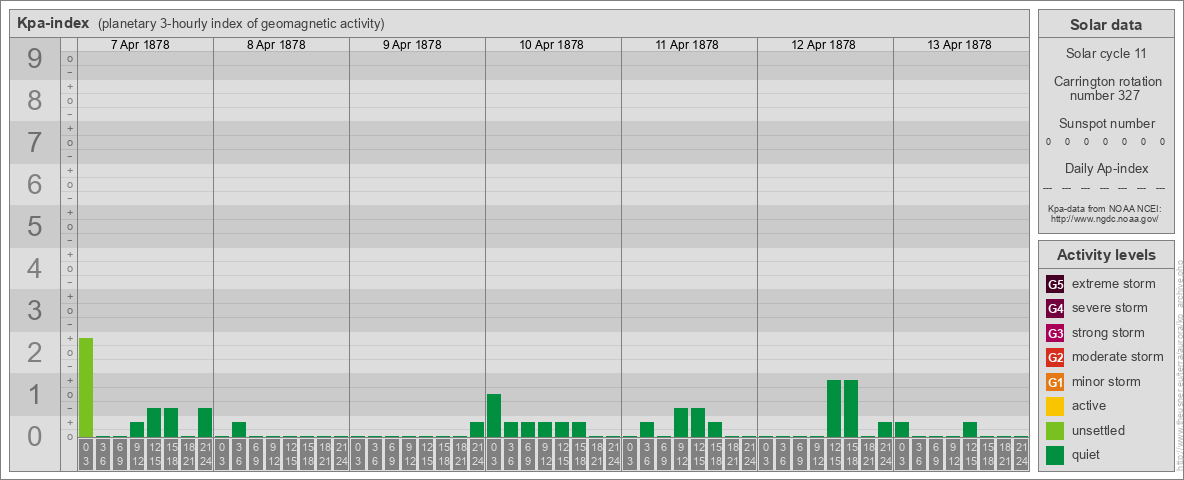Click the 15-18 bar on 12 Apr
Viewport: 1184px width, 480px height.
(x=851, y=409)
